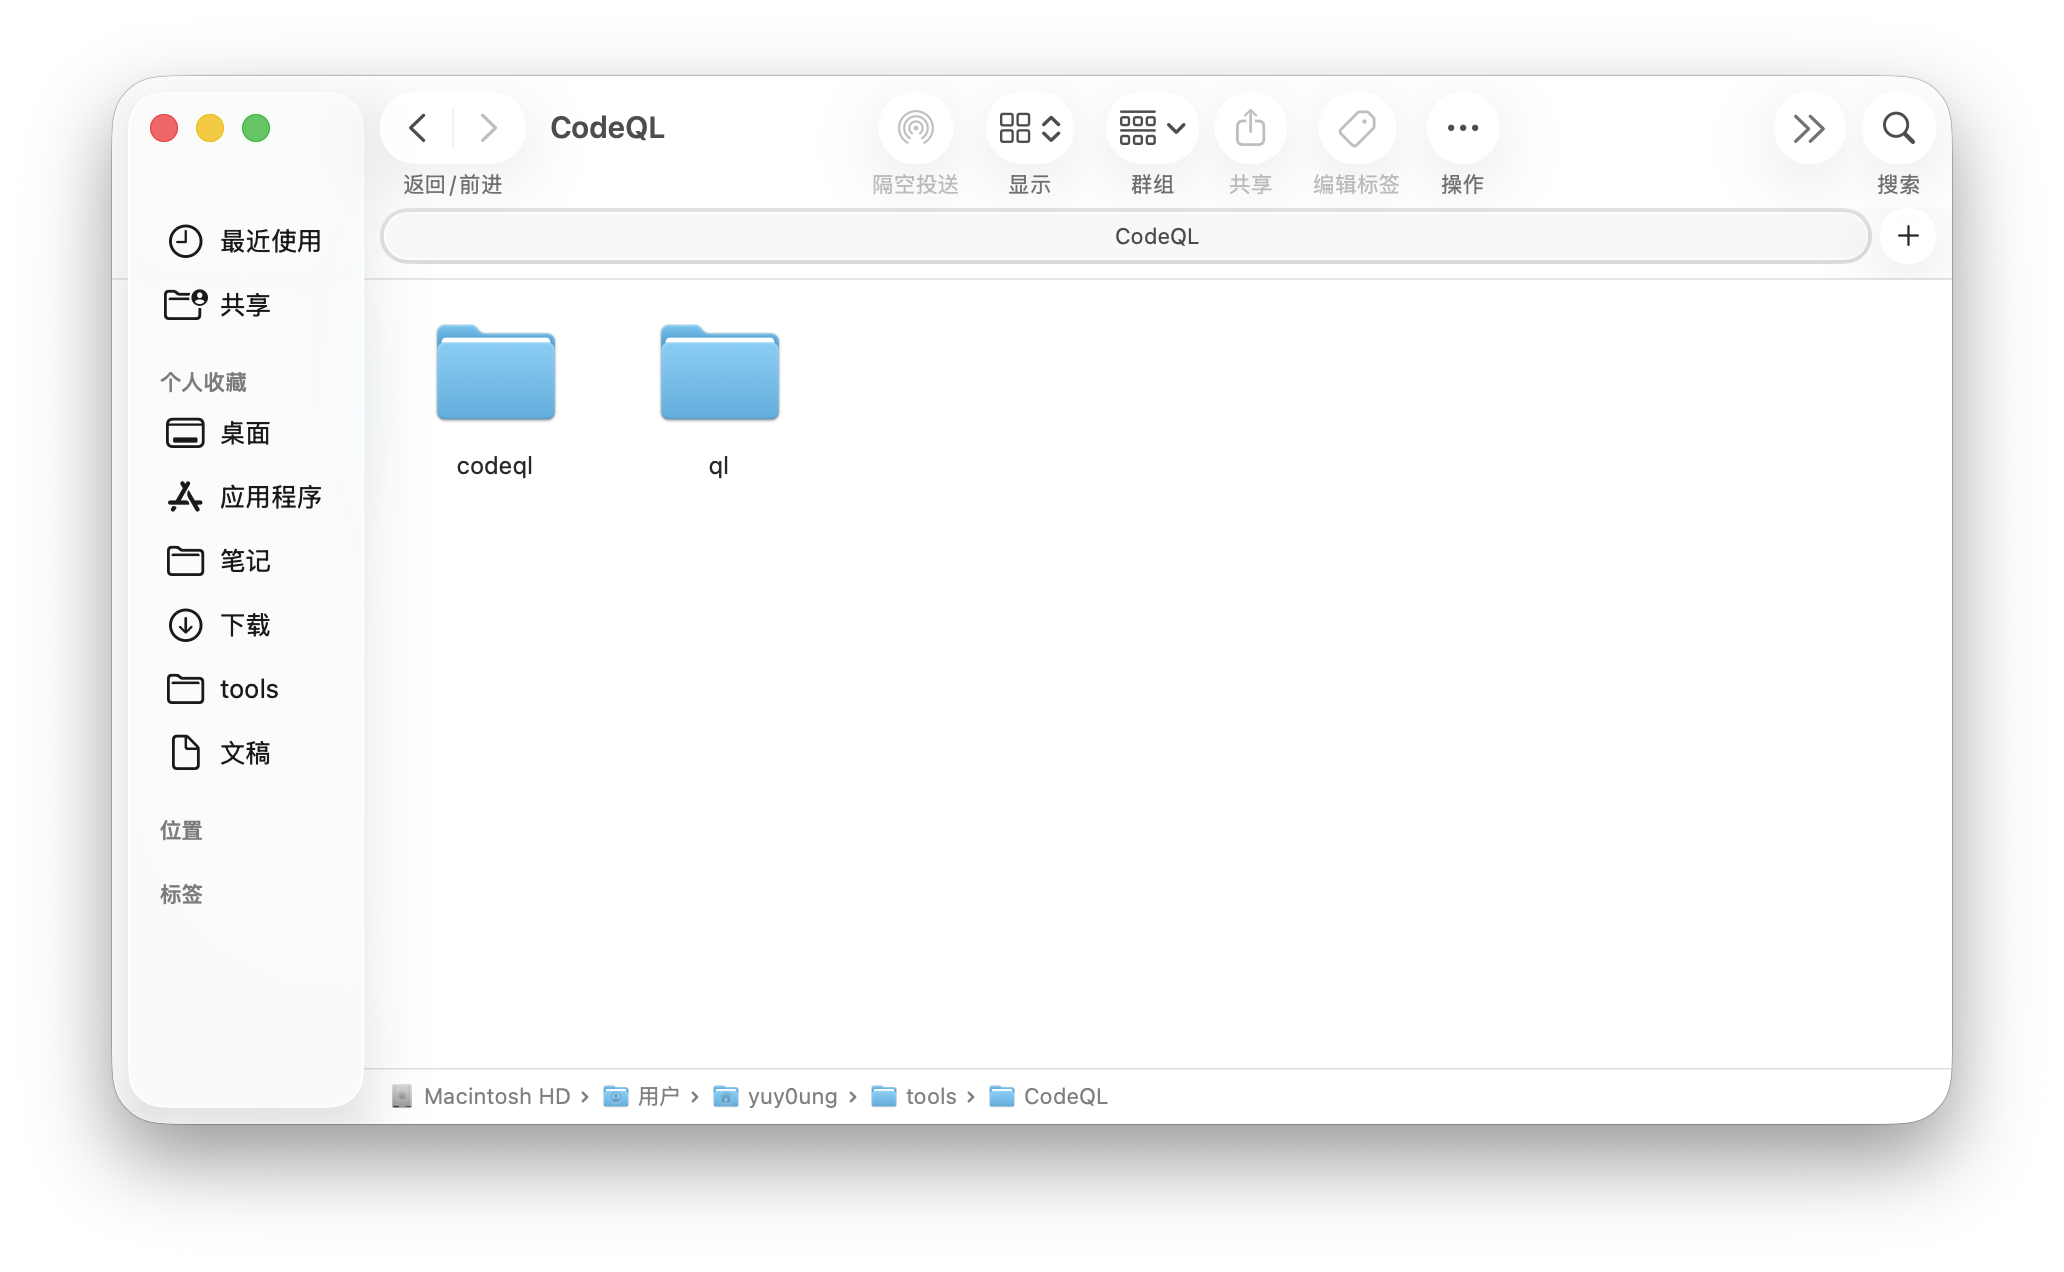Open Recents in the sidebar
The image size is (2064, 1272).
[x=243, y=241]
